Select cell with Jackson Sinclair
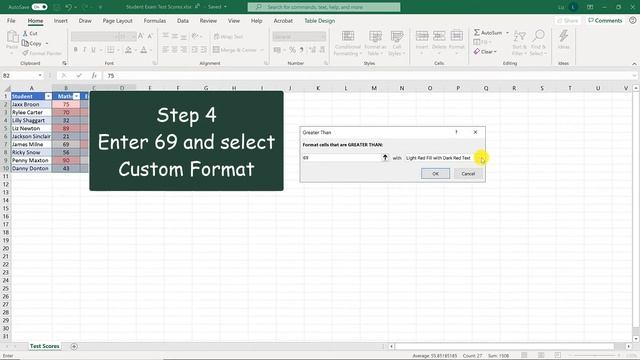The width and height of the screenshot is (640, 360). click(x=31, y=136)
